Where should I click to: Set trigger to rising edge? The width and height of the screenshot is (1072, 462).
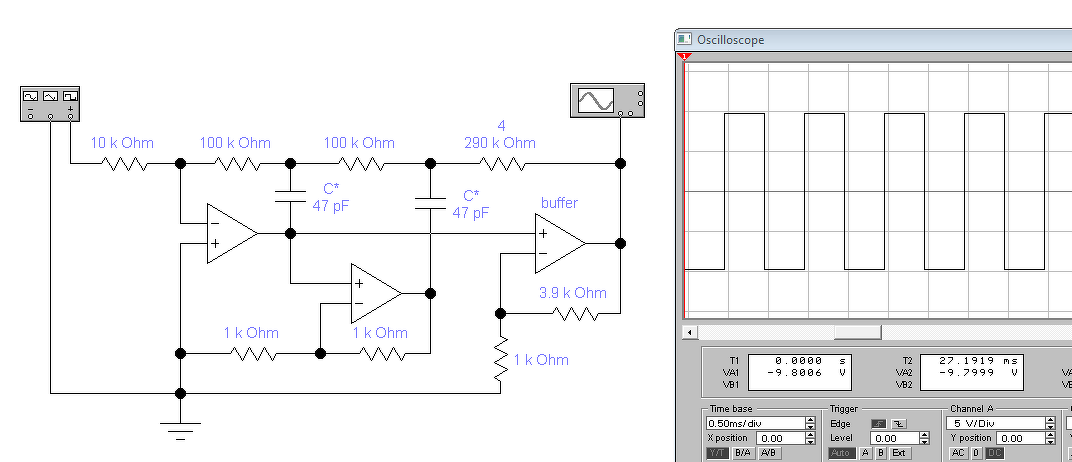point(877,424)
